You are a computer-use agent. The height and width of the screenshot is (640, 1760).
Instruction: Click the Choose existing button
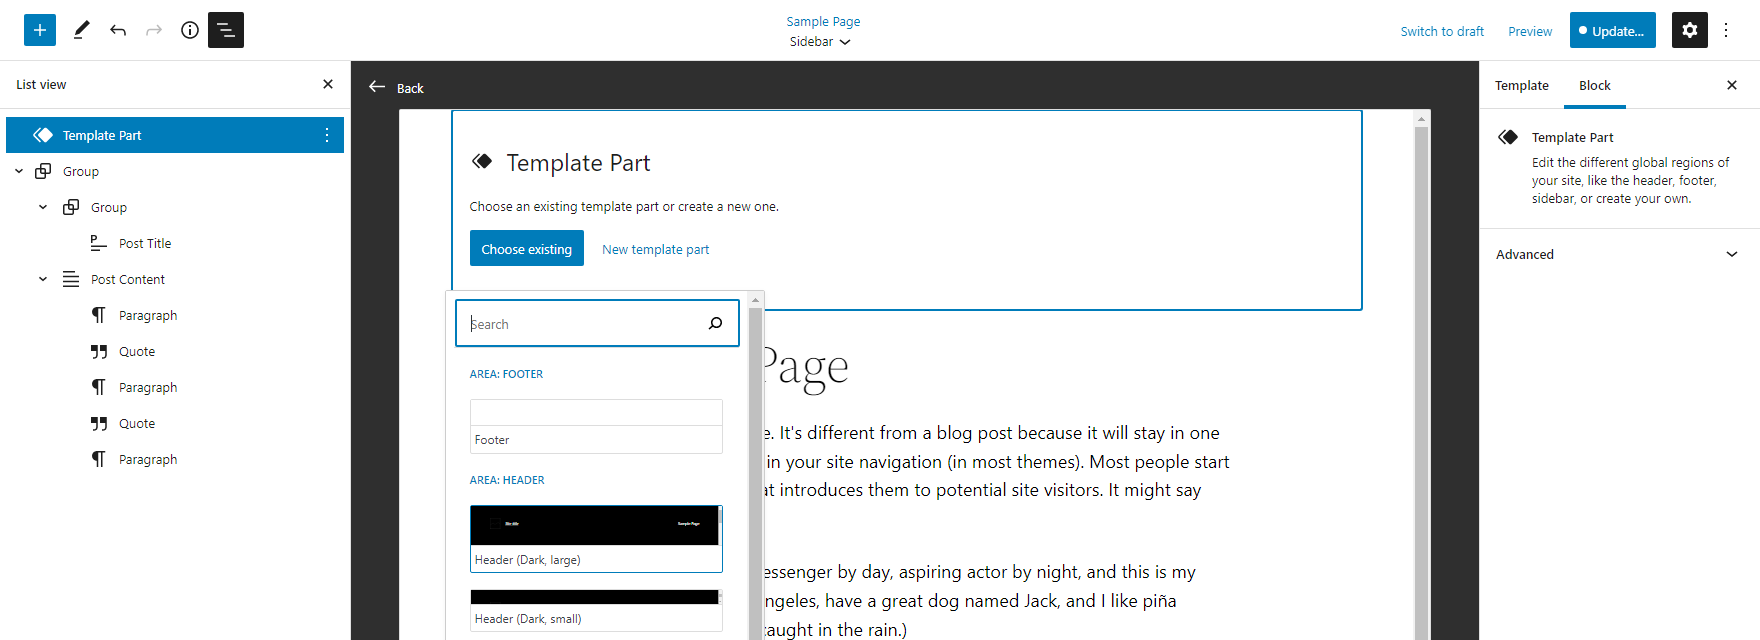point(526,249)
